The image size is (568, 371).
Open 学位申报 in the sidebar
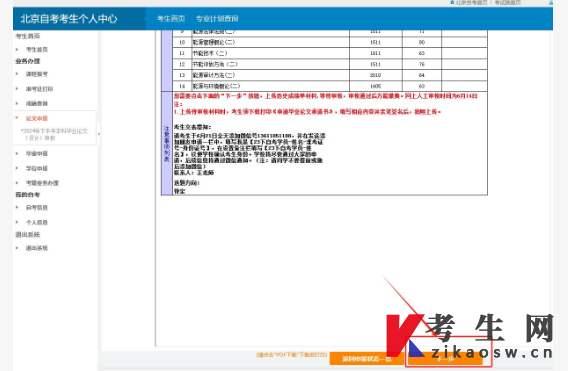click(x=37, y=168)
